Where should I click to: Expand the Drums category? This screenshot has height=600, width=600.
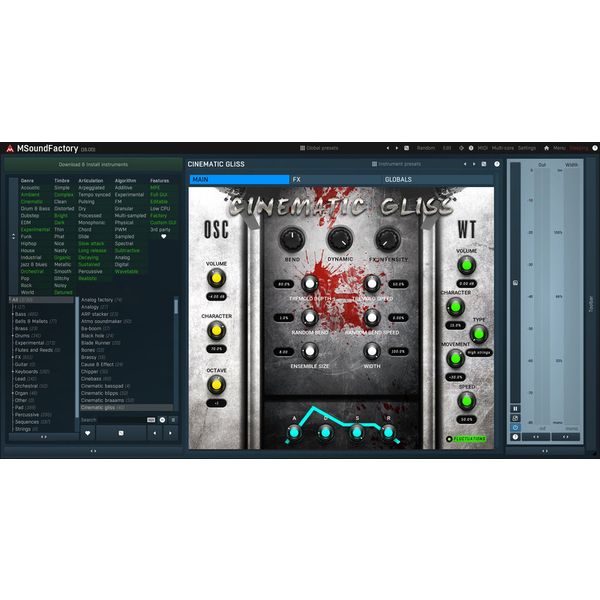[x=13, y=336]
